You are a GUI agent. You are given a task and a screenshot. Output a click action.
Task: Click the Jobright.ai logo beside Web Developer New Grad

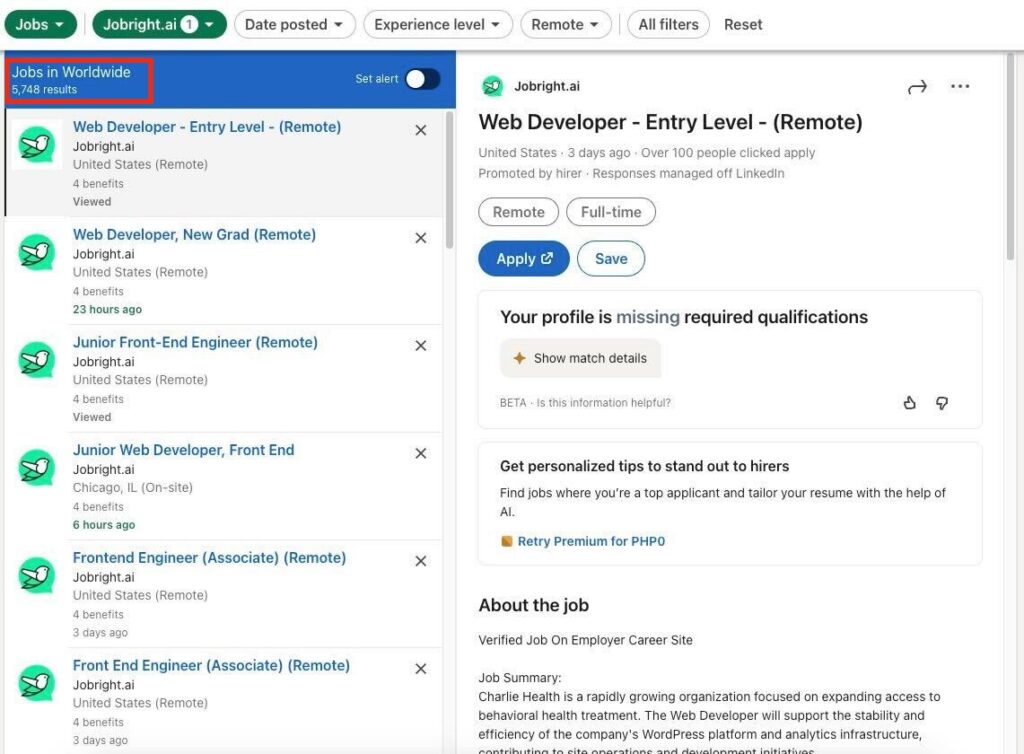[x=36, y=252]
